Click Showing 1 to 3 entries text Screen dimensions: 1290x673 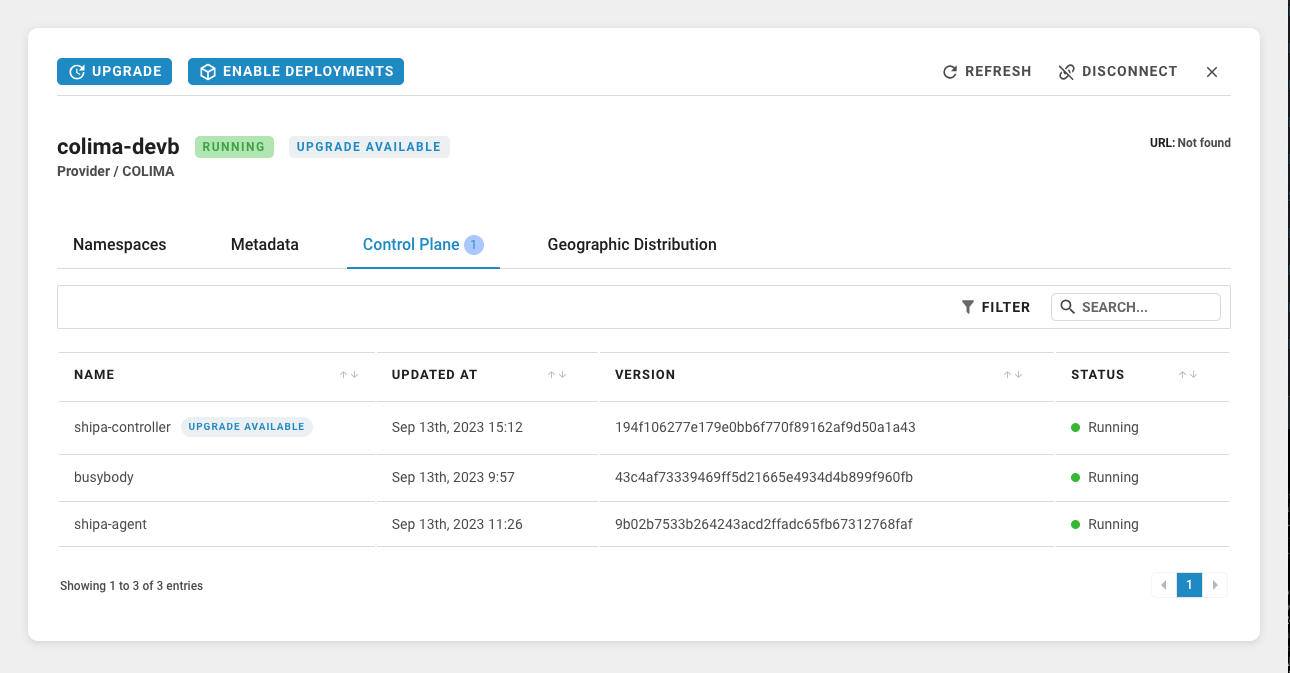point(131,586)
